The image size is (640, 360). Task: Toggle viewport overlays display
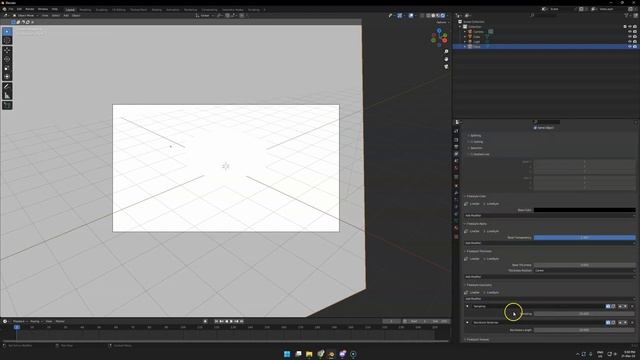[x=411, y=16]
